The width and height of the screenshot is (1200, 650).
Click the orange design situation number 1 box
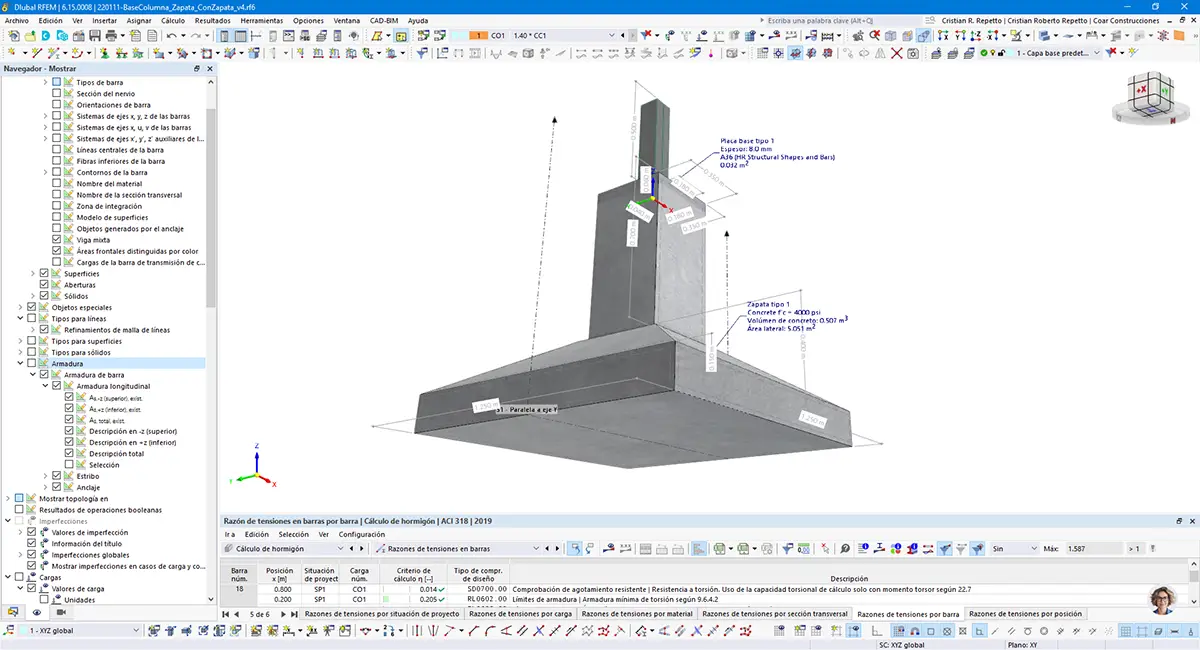[x=479, y=36]
